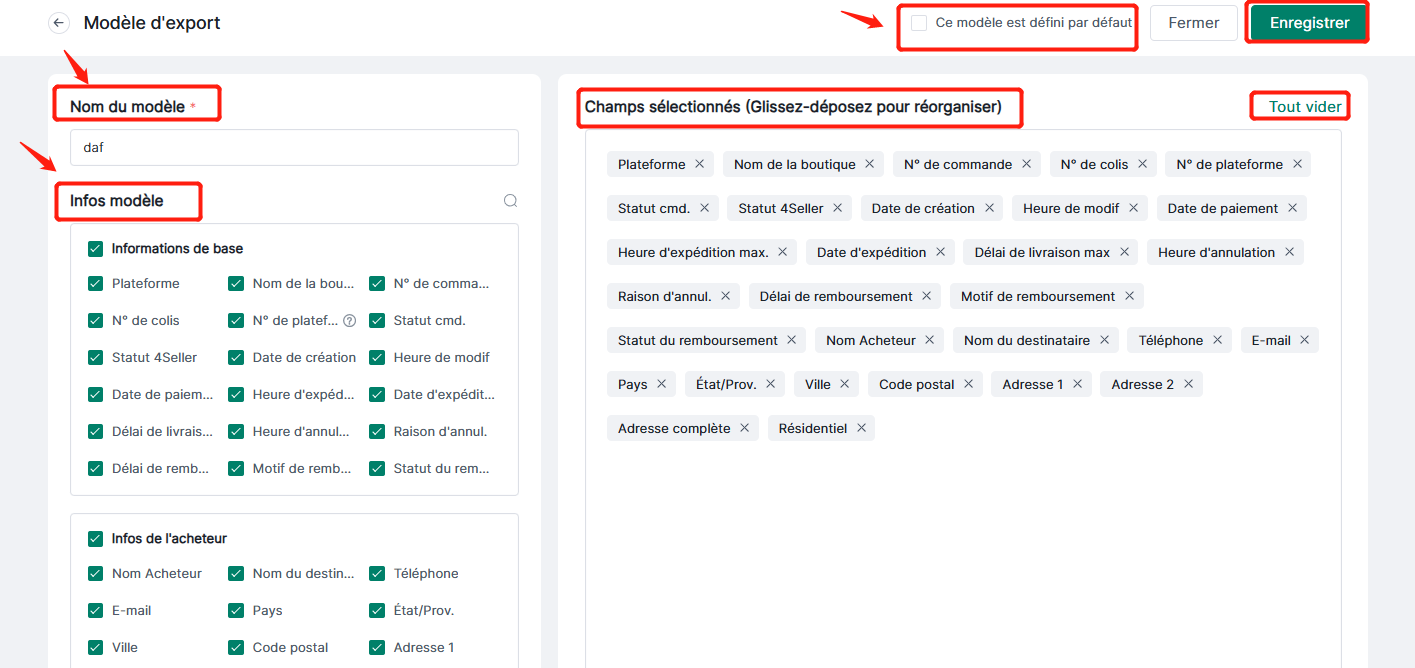
Task: Save the template with Enregistrer
Action: [x=1309, y=23]
